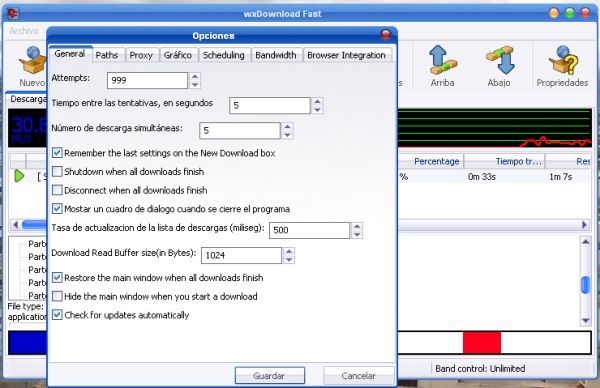Increase Tasa de actualizacion spinner
The width and height of the screenshot is (600, 388).
(x=357, y=227)
